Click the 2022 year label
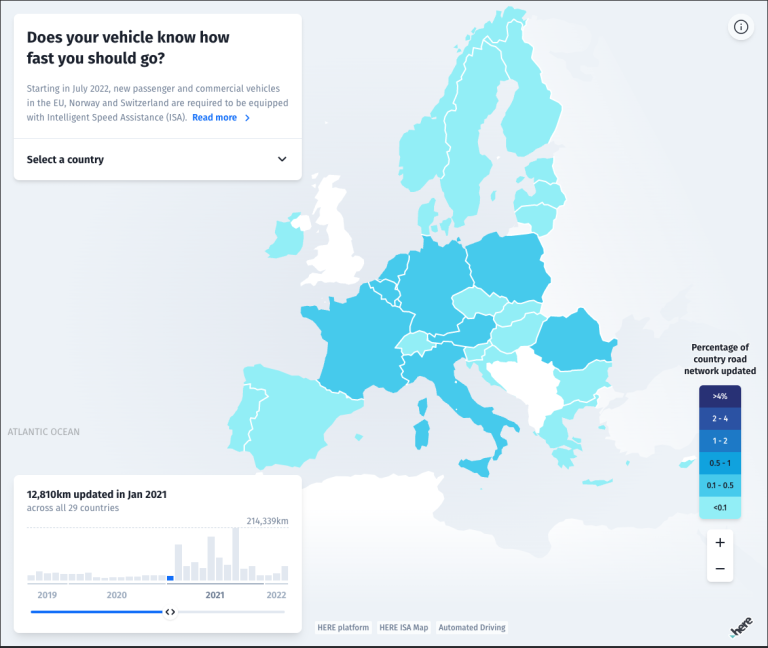Screen dimensions: 768x648 coord(276,595)
